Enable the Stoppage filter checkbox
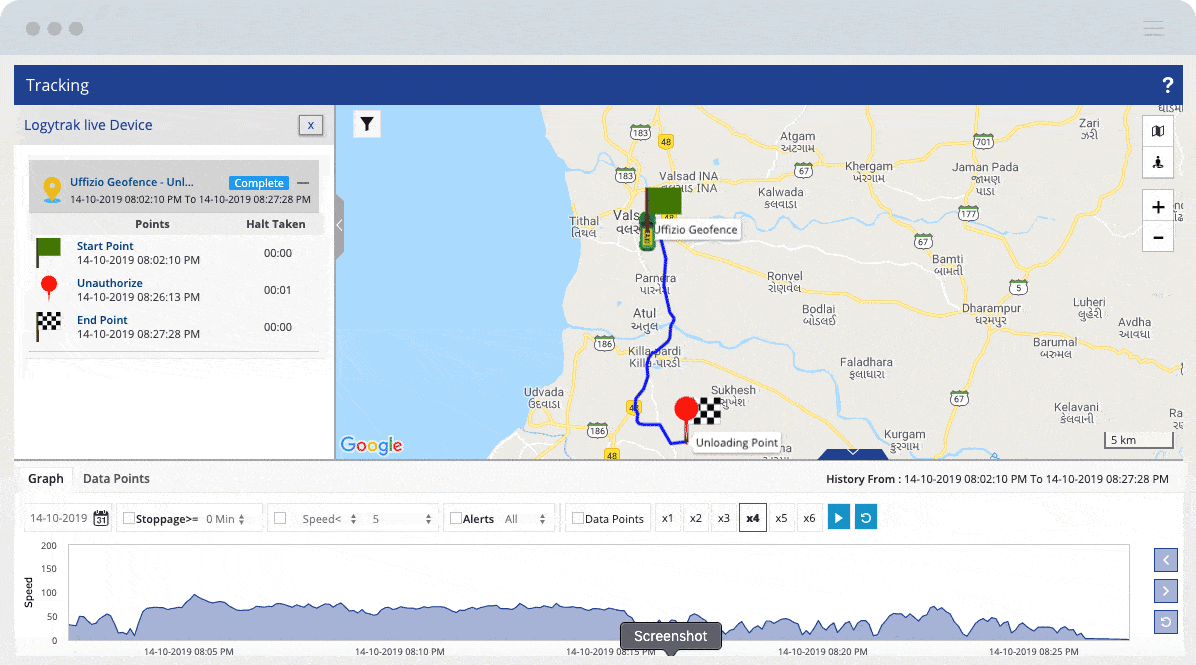The image size is (1196, 665). [129, 519]
